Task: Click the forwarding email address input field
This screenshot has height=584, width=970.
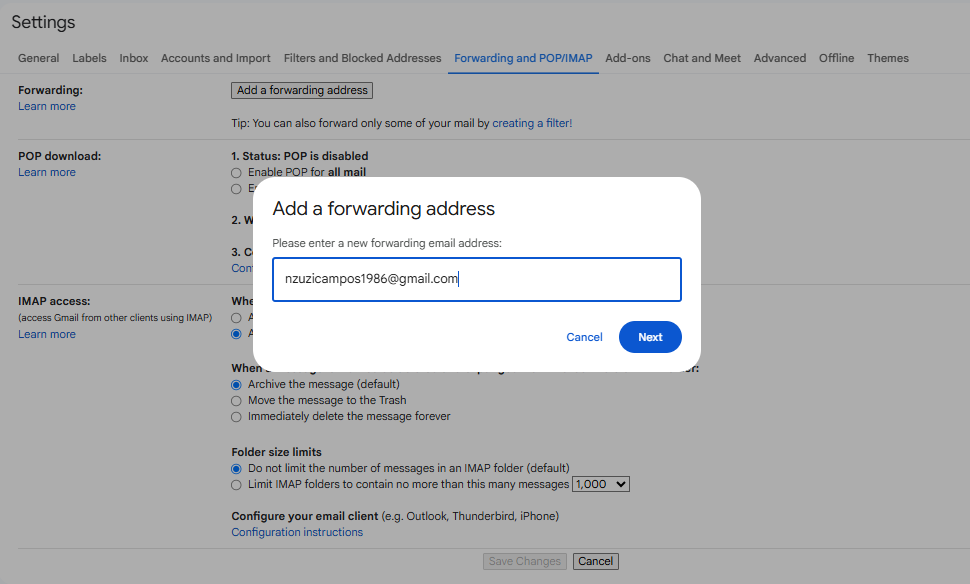Action: 476,280
